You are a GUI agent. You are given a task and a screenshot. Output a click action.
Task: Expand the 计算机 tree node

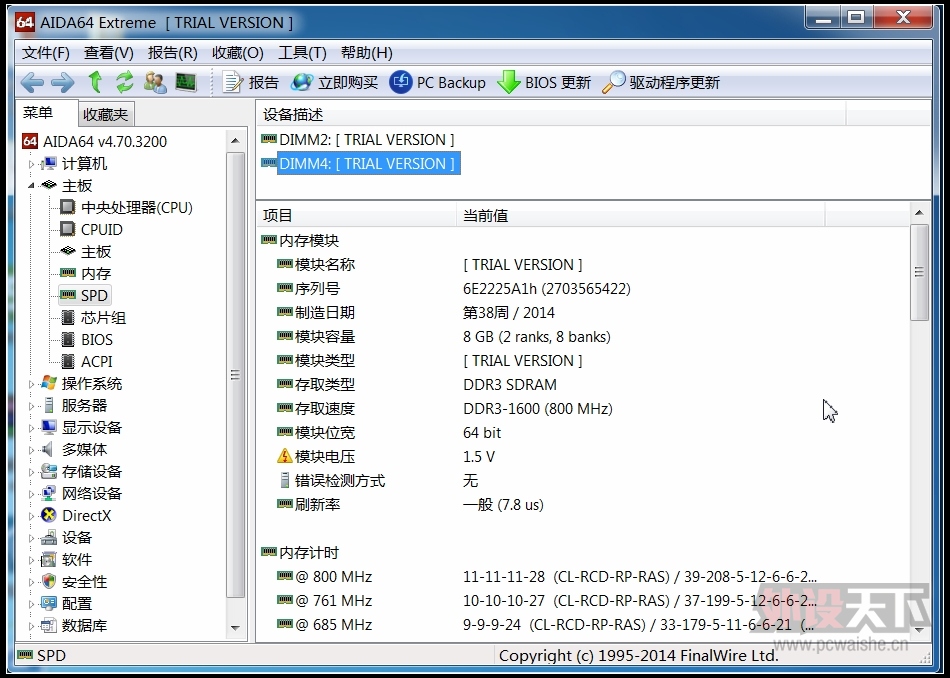(x=32, y=164)
